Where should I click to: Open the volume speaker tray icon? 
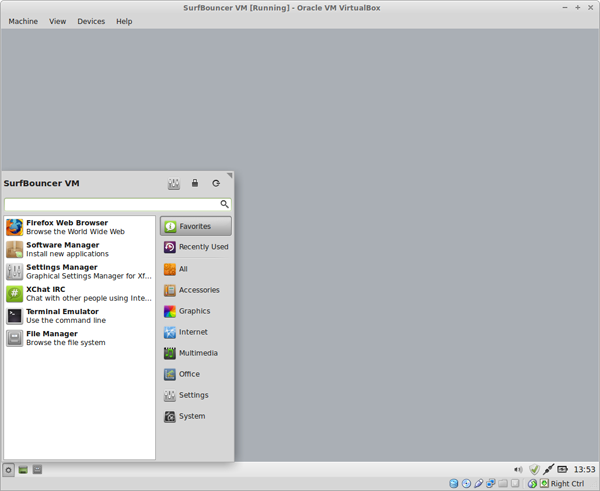click(518, 470)
